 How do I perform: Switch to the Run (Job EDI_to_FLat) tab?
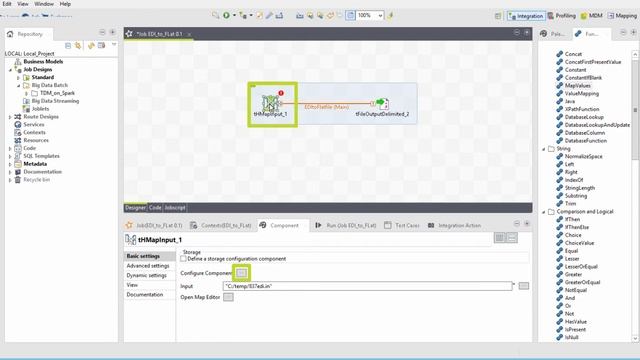[x=346, y=225]
